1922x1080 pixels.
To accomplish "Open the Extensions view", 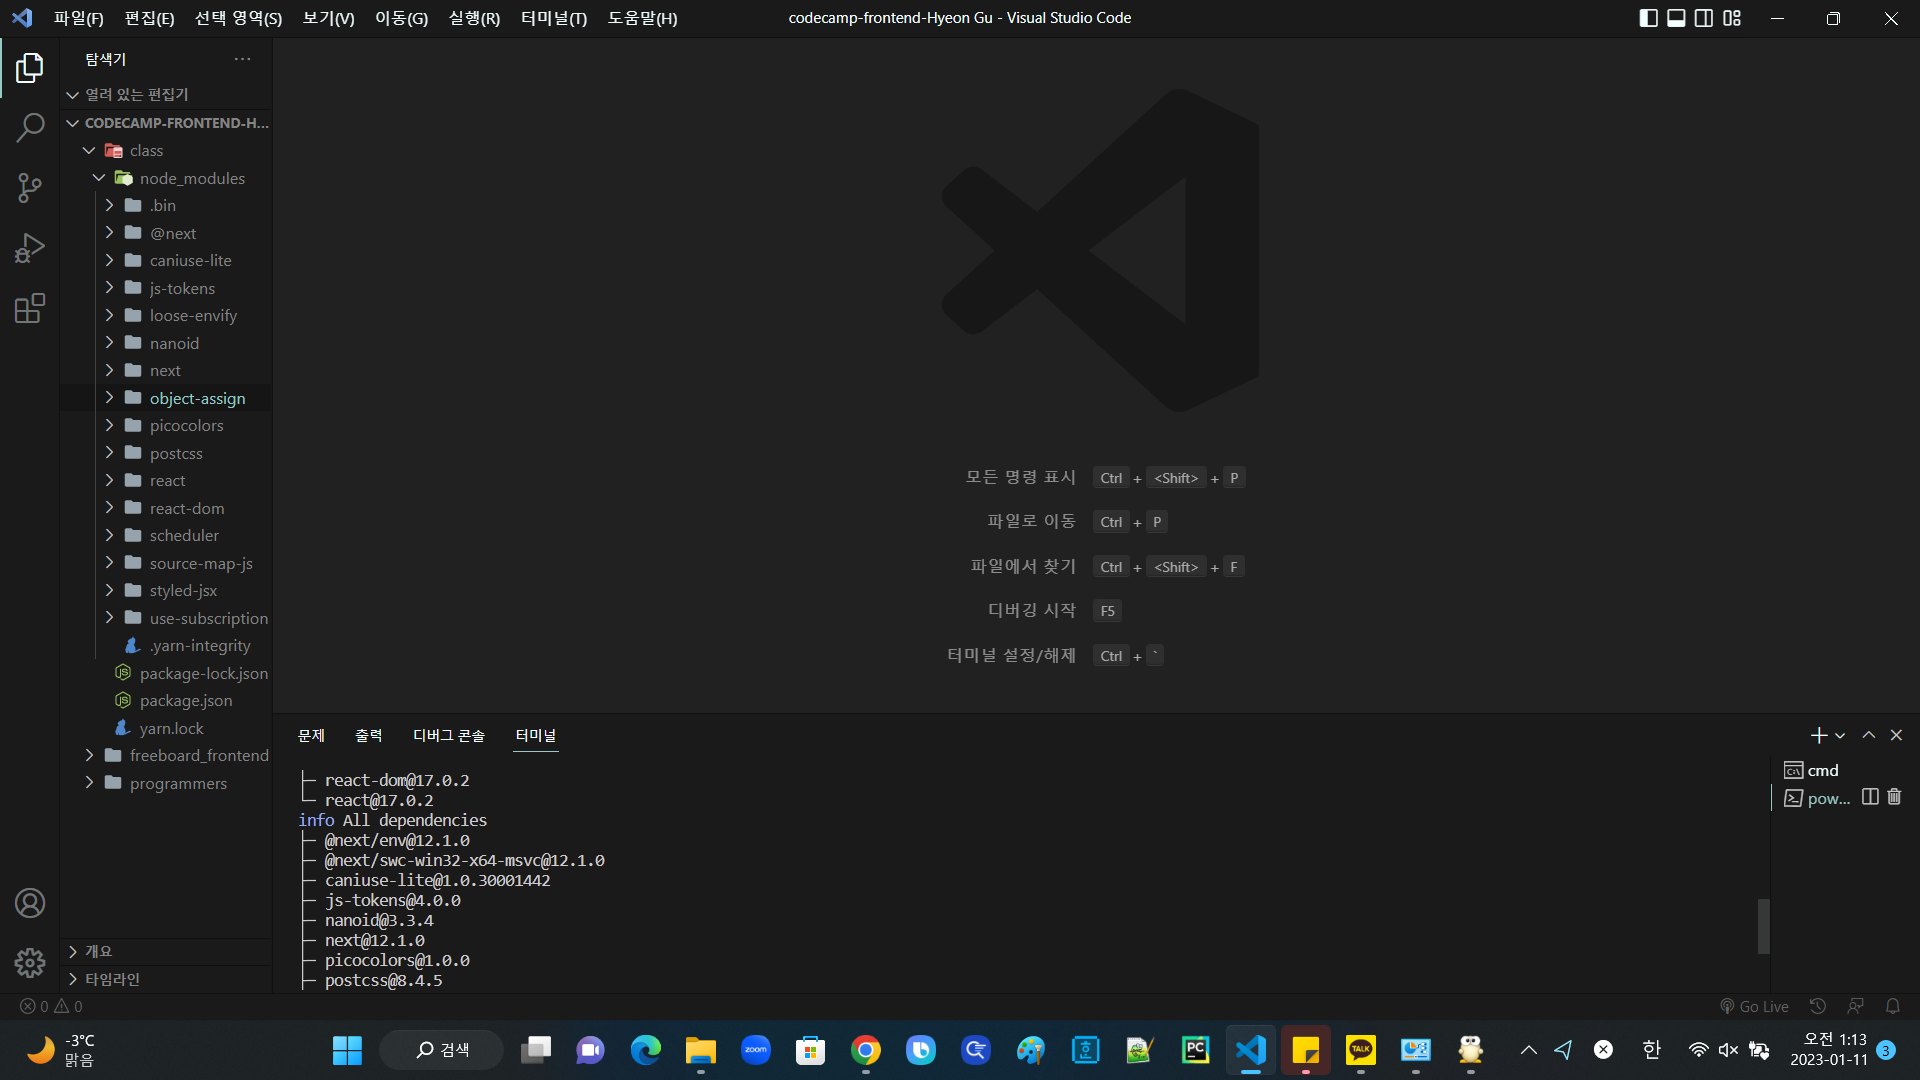I will (30, 308).
